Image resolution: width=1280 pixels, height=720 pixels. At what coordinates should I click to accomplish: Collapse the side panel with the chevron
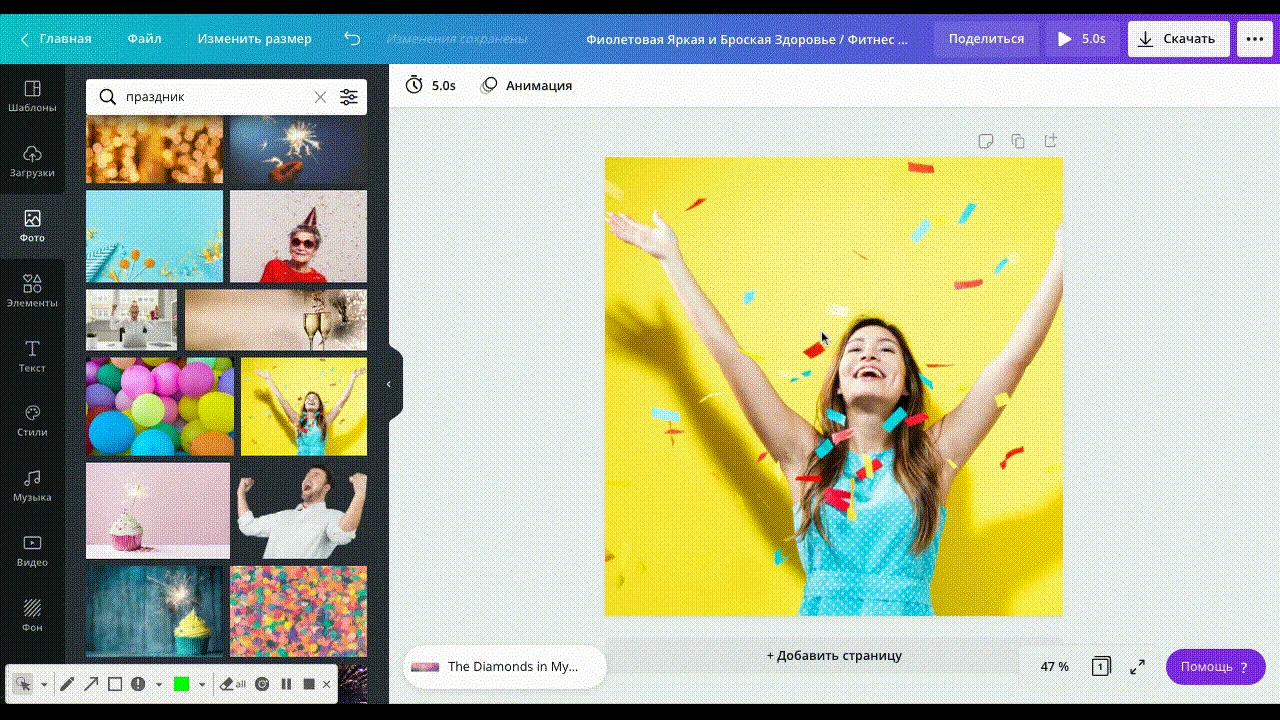(x=389, y=384)
